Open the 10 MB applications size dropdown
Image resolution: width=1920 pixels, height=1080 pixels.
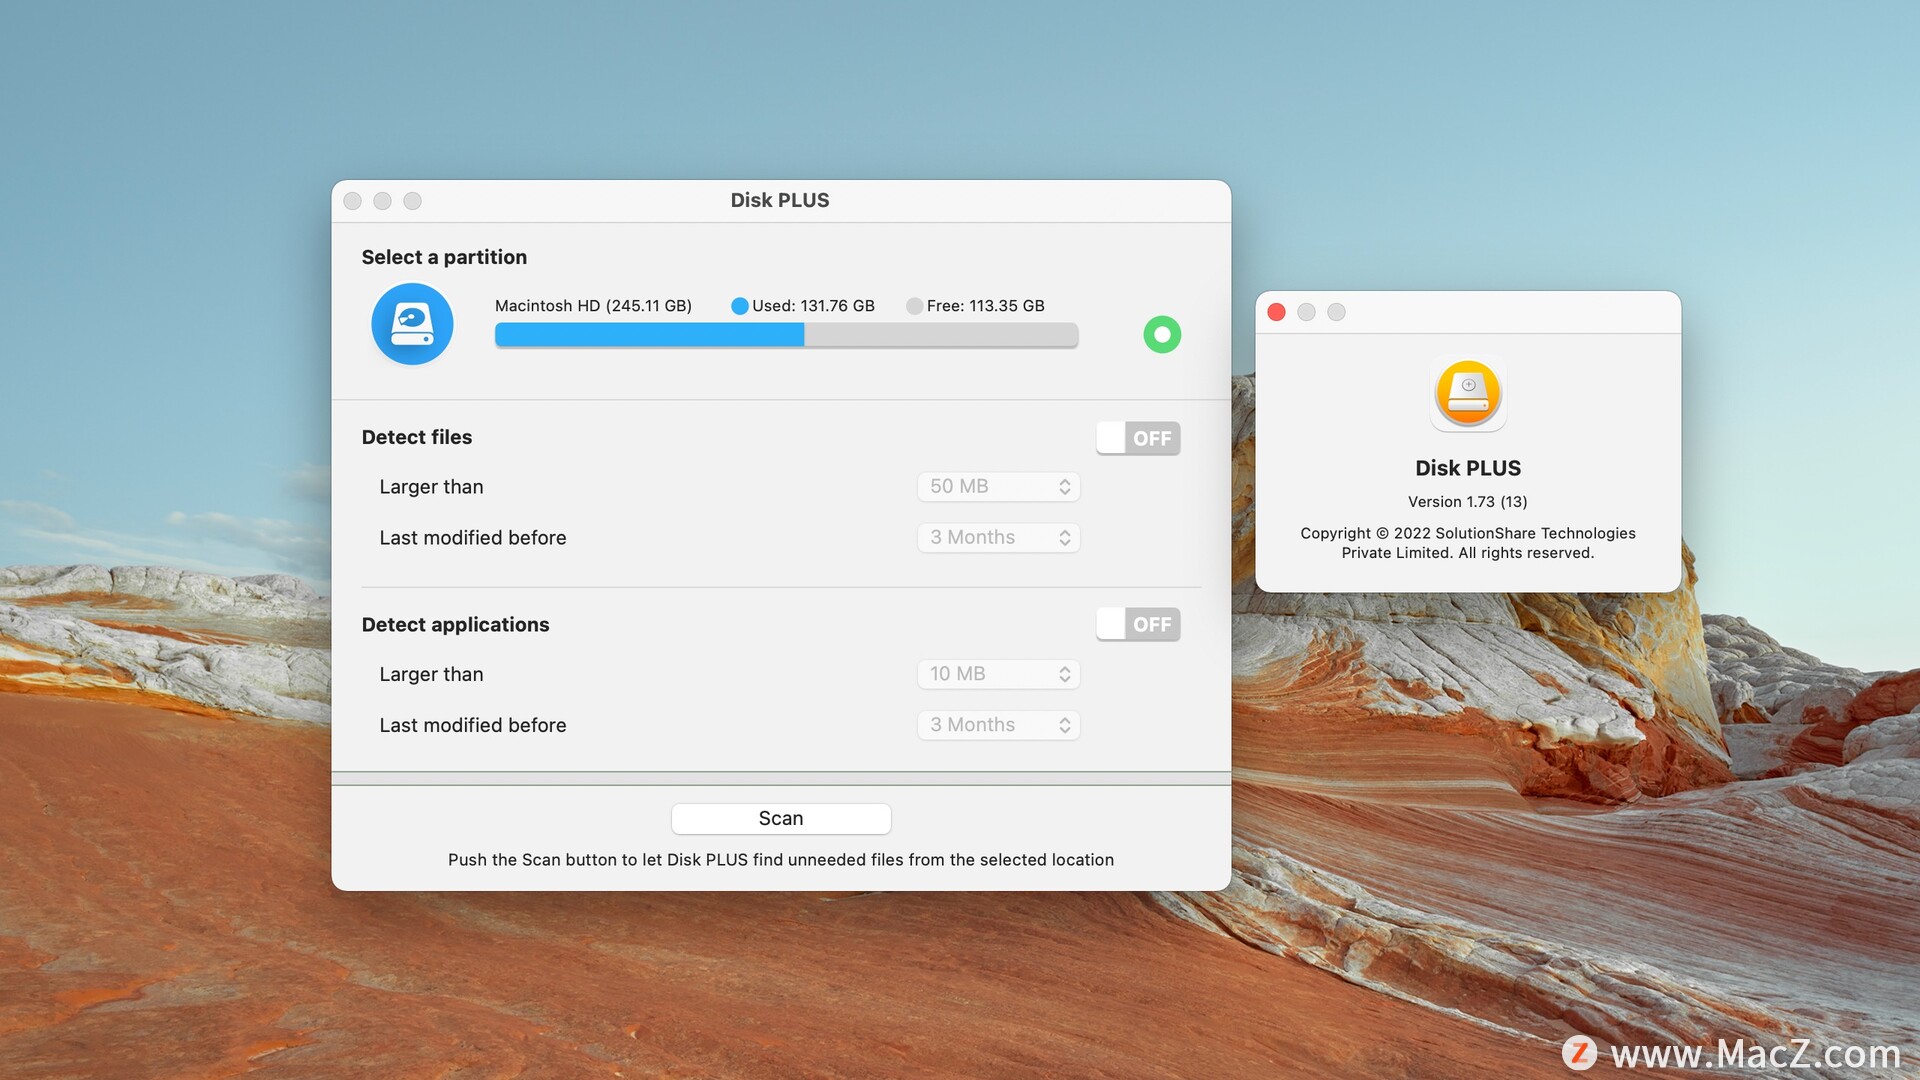998,674
